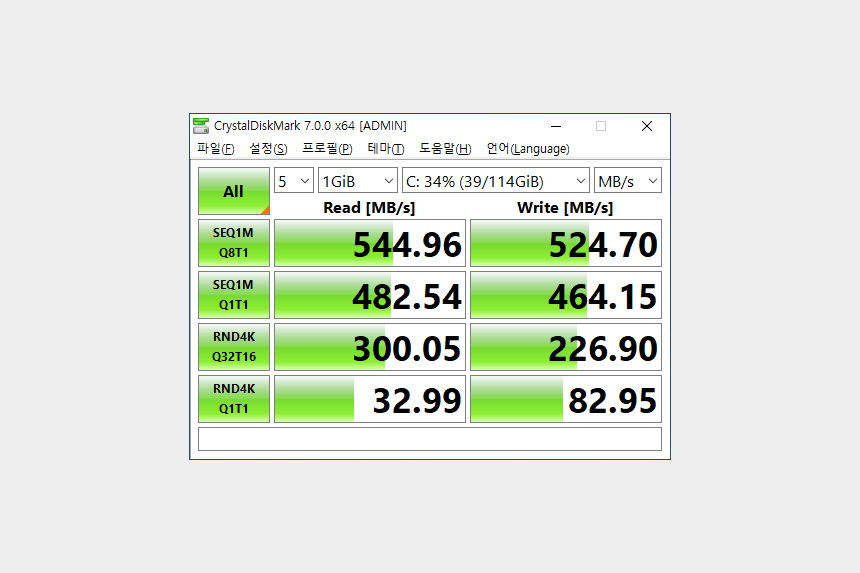Close the CrystalDiskMark window
This screenshot has height=573, width=860.
coord(647,126)
